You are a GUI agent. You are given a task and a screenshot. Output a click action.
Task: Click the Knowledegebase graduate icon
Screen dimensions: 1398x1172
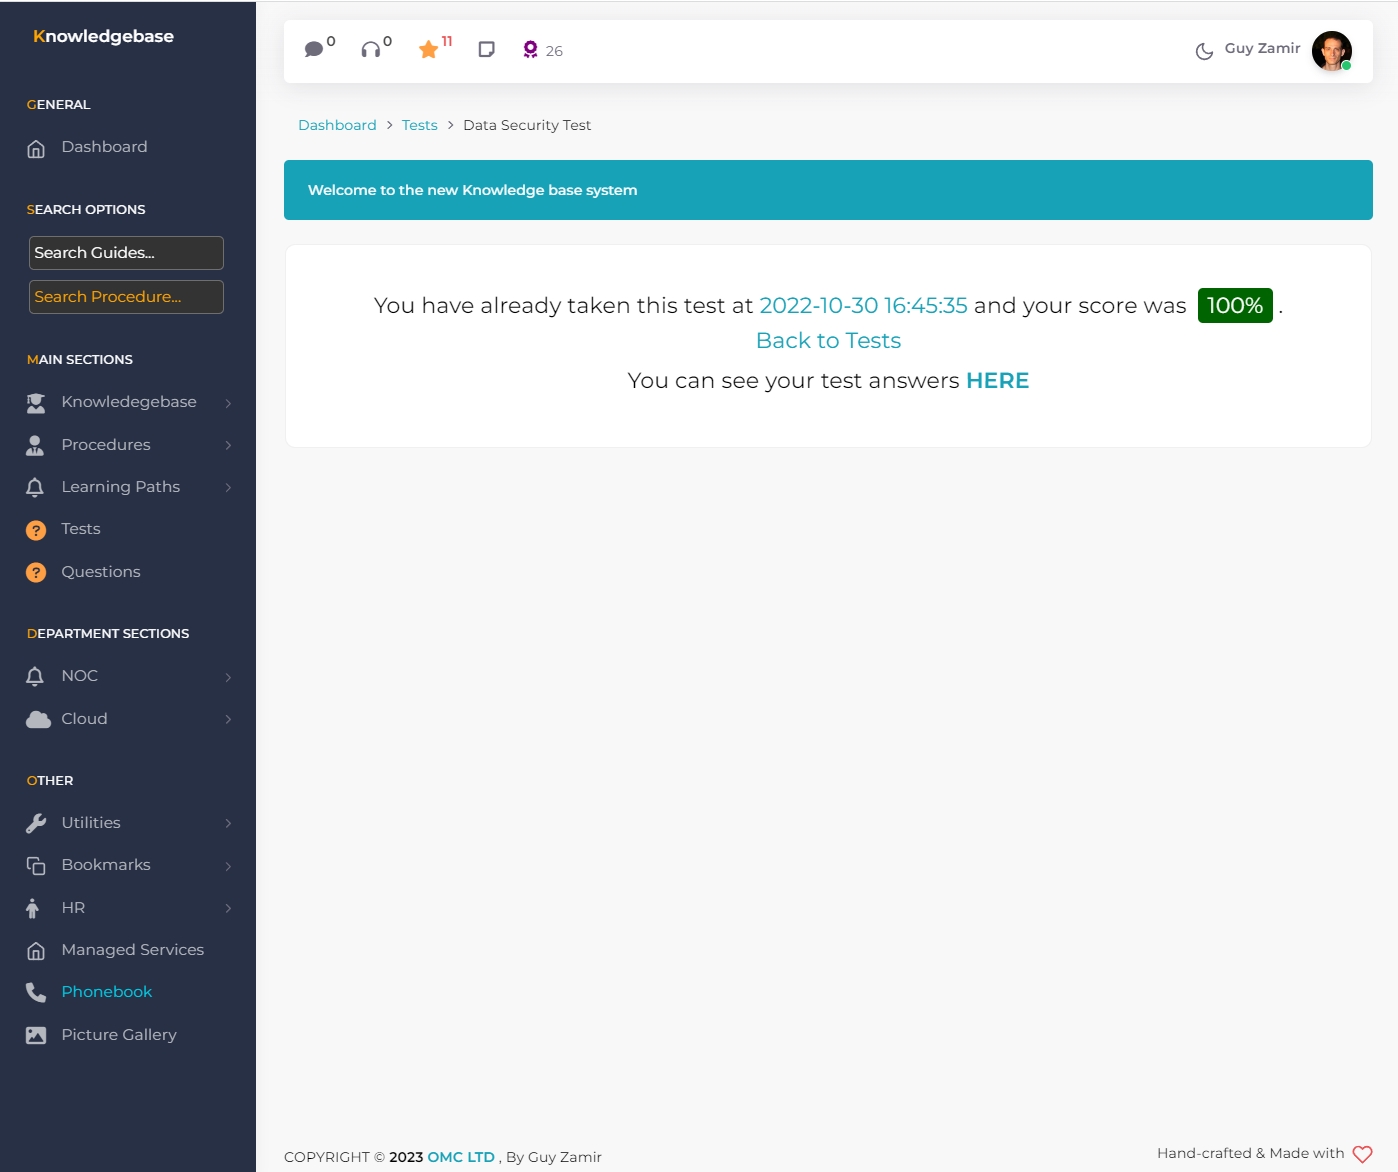pos(36,403)
